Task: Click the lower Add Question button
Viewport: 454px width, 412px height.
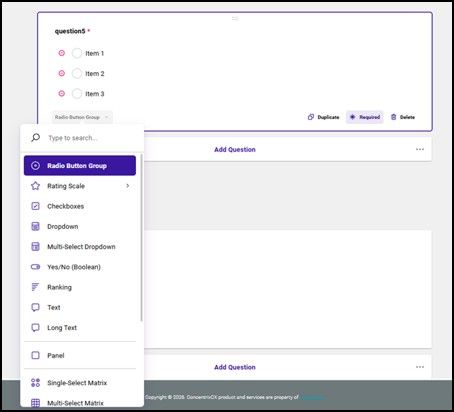Action: tap(235, 367)
